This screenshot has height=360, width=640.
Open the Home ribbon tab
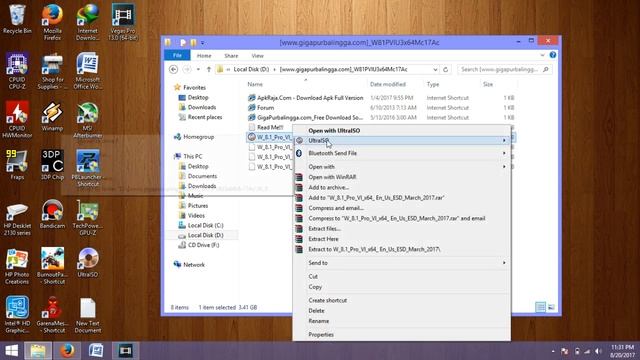[204, 56]
